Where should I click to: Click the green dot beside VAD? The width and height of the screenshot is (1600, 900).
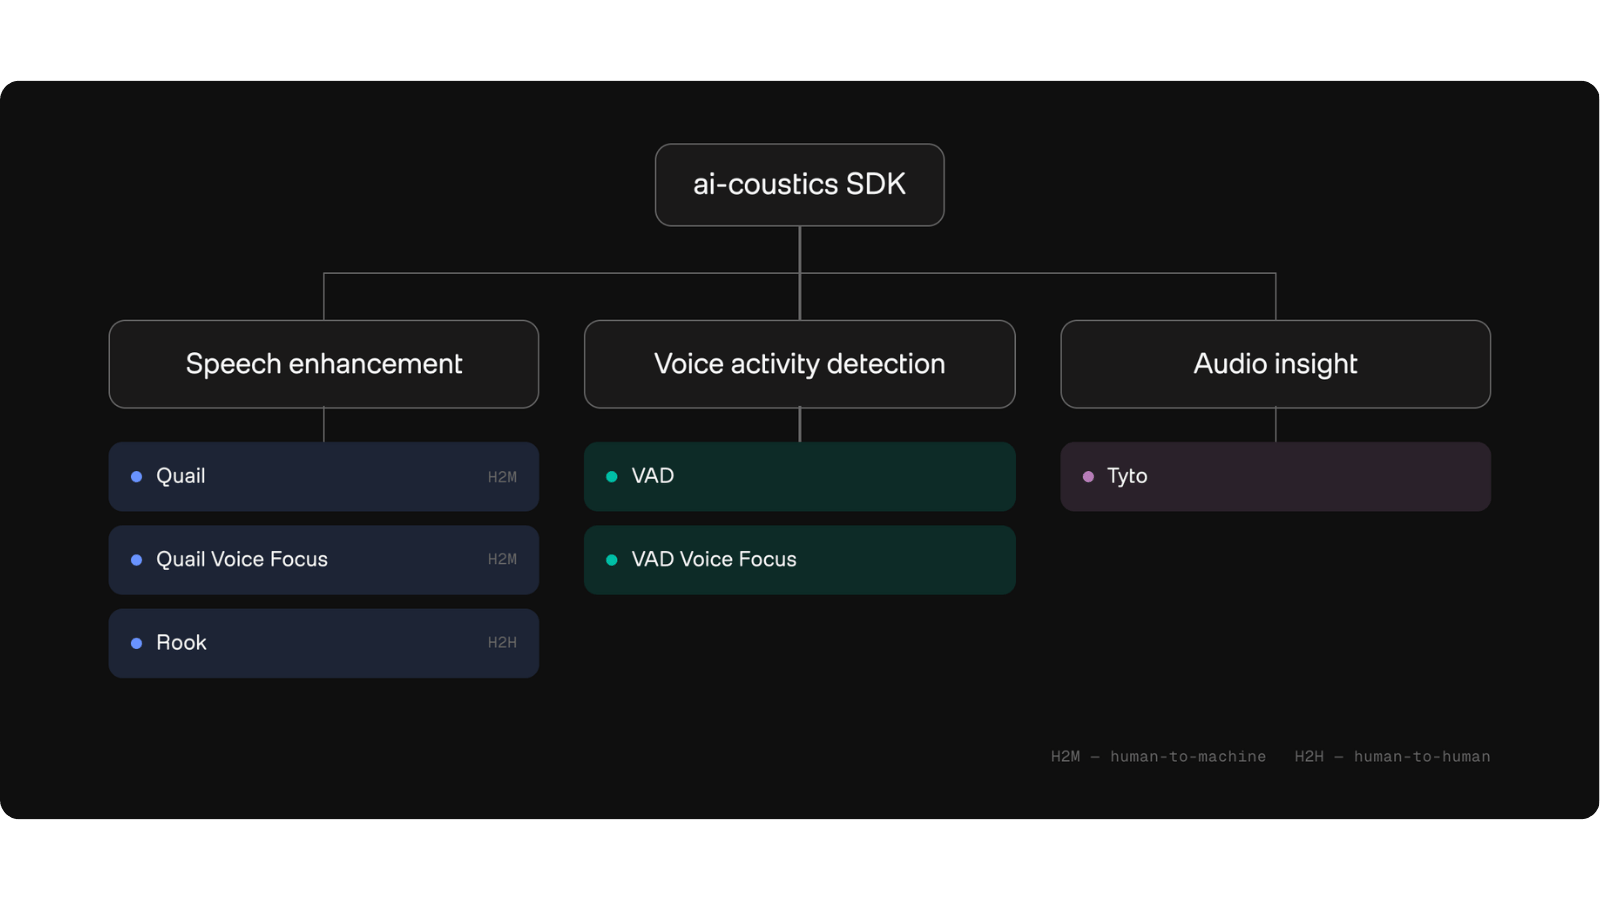[x=612, y=477]
